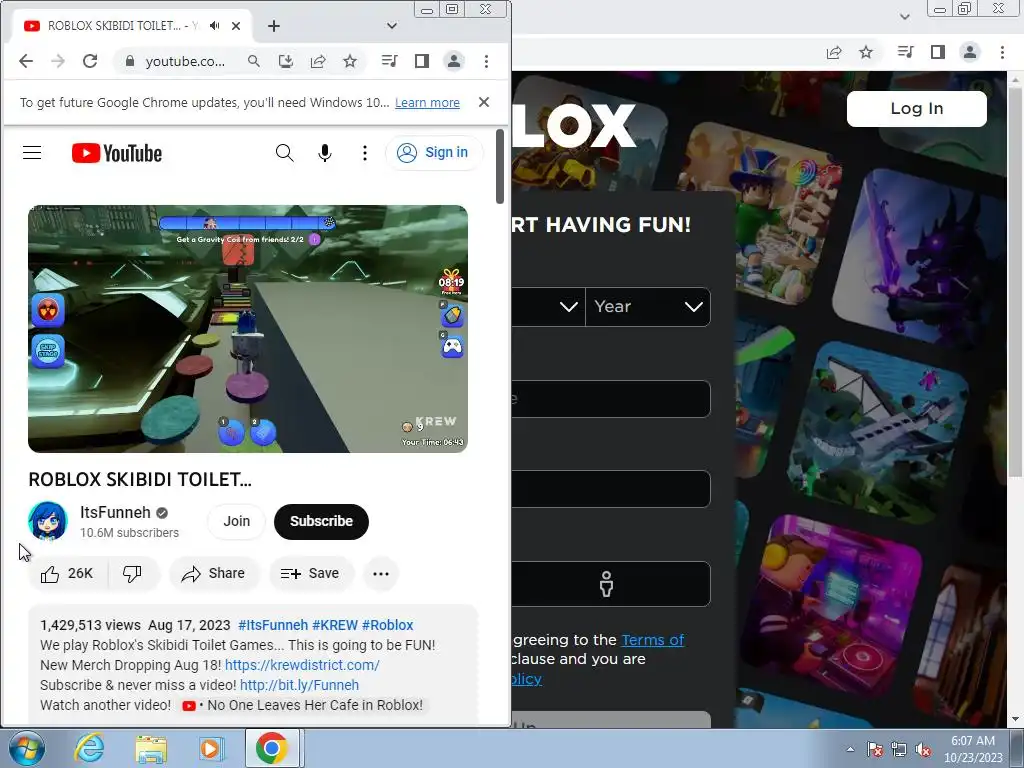Screen dimensions: 1024x768
Task: Click the Roblox password input field
Action: [611, 488]
